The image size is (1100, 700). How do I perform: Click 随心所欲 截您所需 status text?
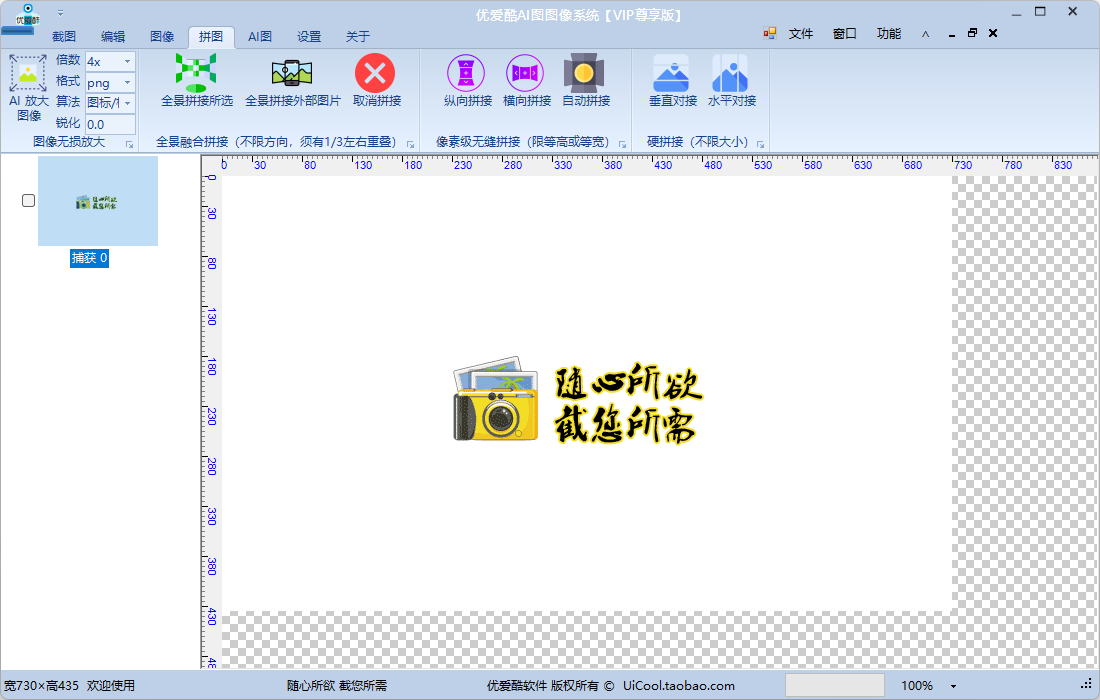(337, 686)
